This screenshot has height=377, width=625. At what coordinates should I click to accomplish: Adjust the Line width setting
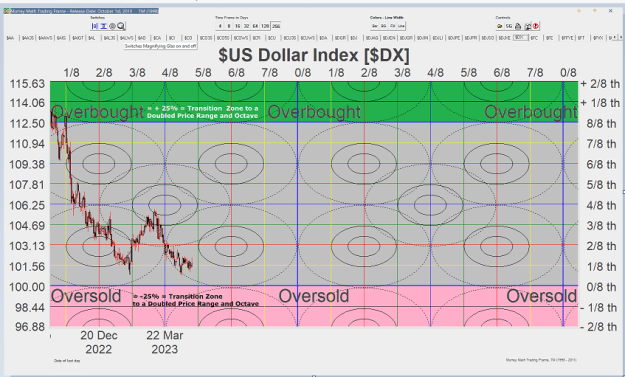(401, 26)
